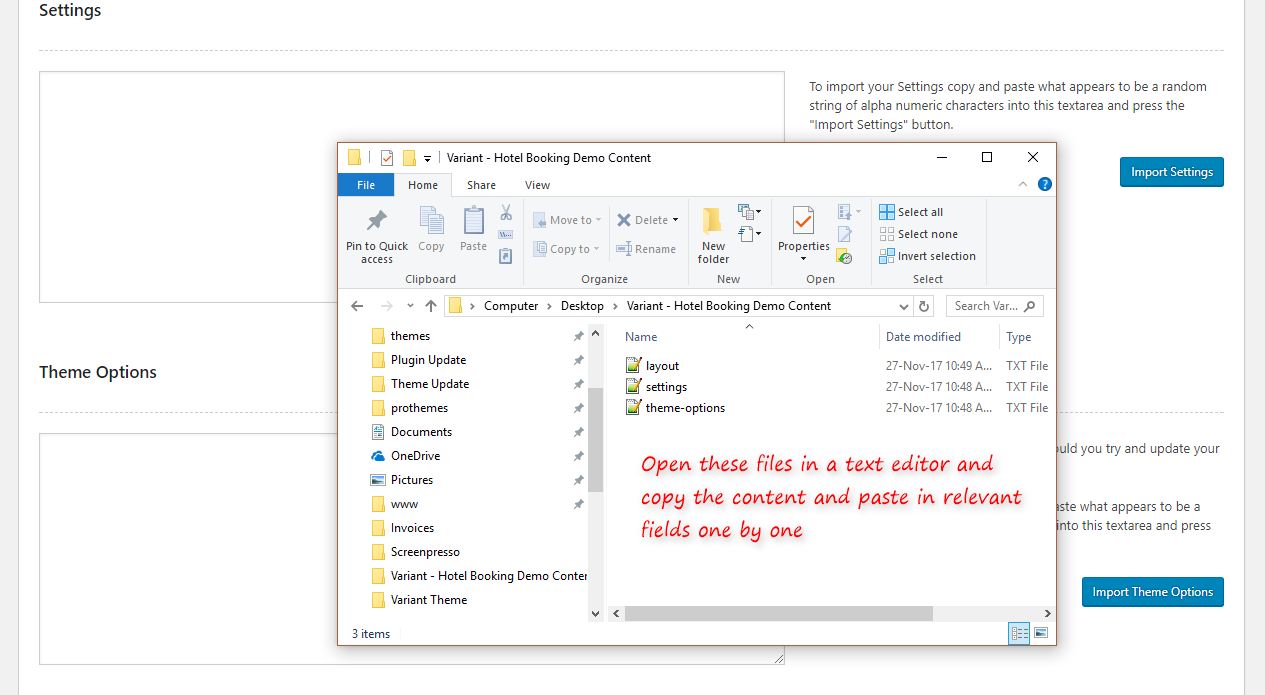Click the Import Settings button

(1172, 172)
